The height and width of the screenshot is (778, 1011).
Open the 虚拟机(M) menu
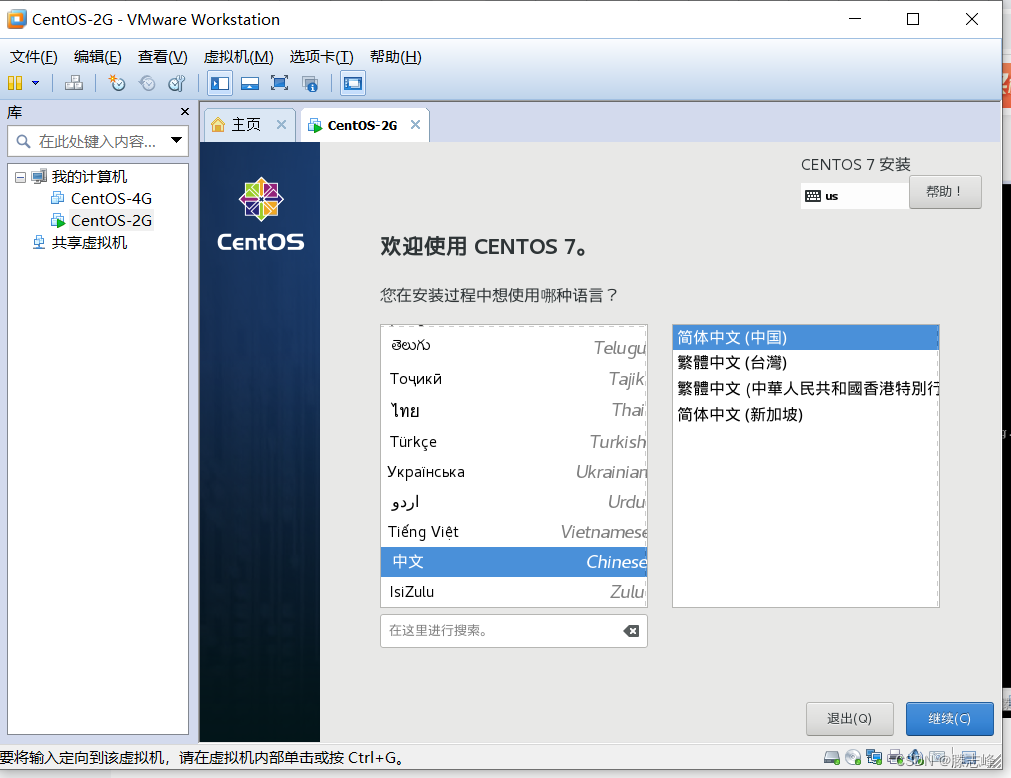point(239,57)
